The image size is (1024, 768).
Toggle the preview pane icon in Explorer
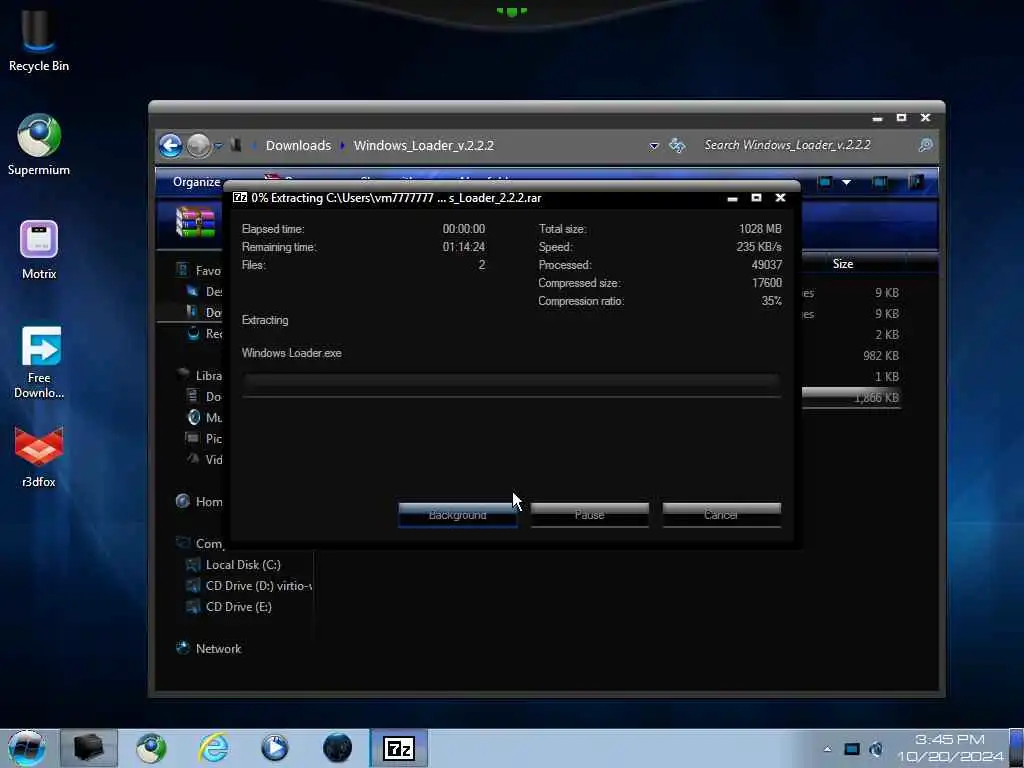880,182
